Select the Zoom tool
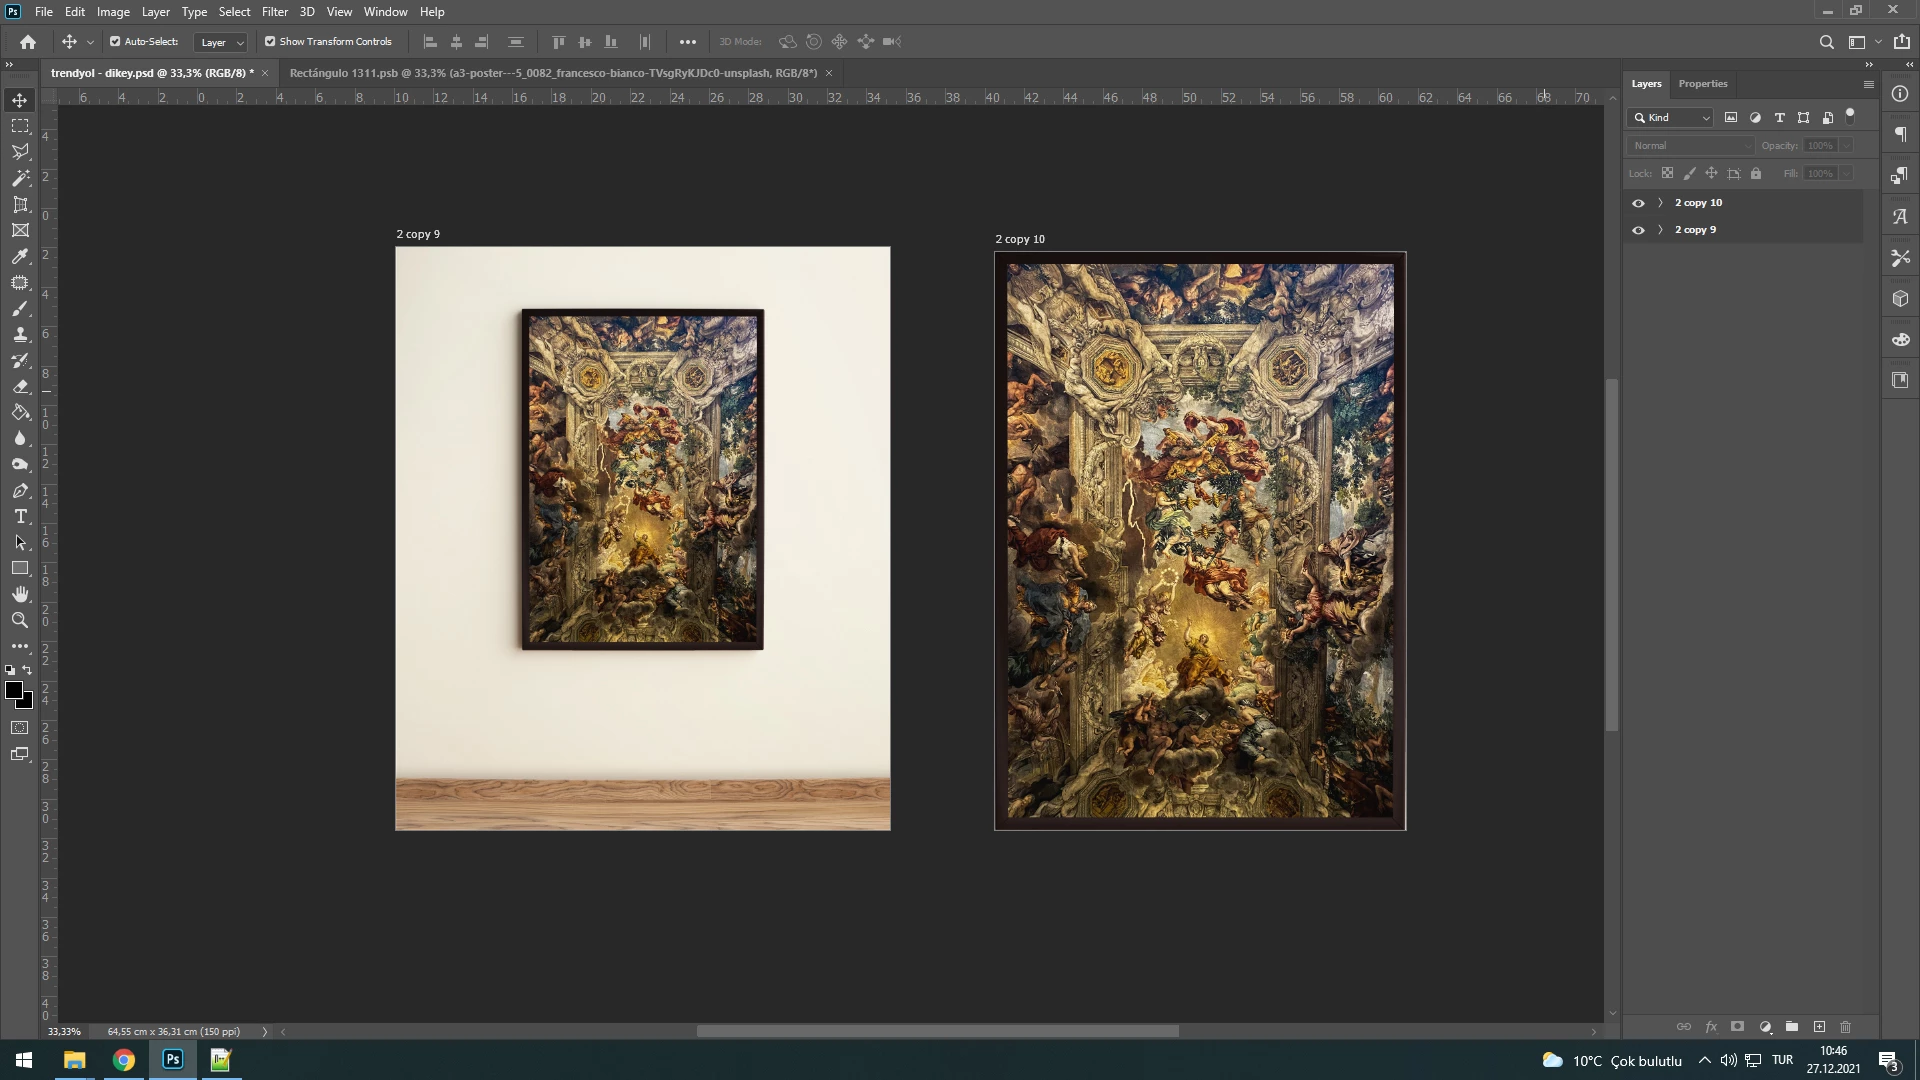Image resolution: width=1920 pixels, height=1080 pixels. coord(20,621)
